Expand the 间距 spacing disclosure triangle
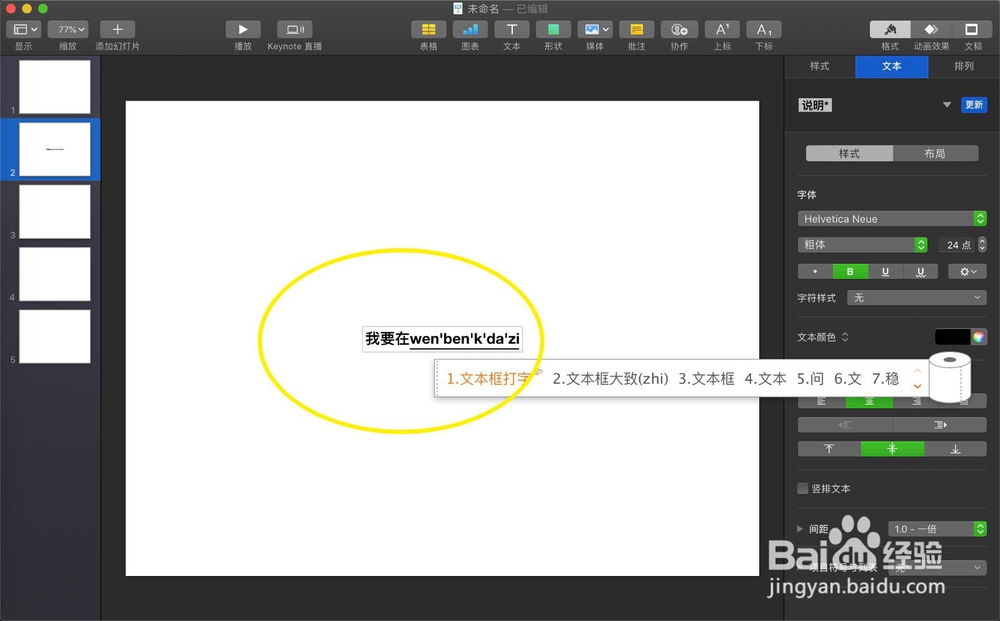Viewport: 1000px width, 621px height. [800, 529]
